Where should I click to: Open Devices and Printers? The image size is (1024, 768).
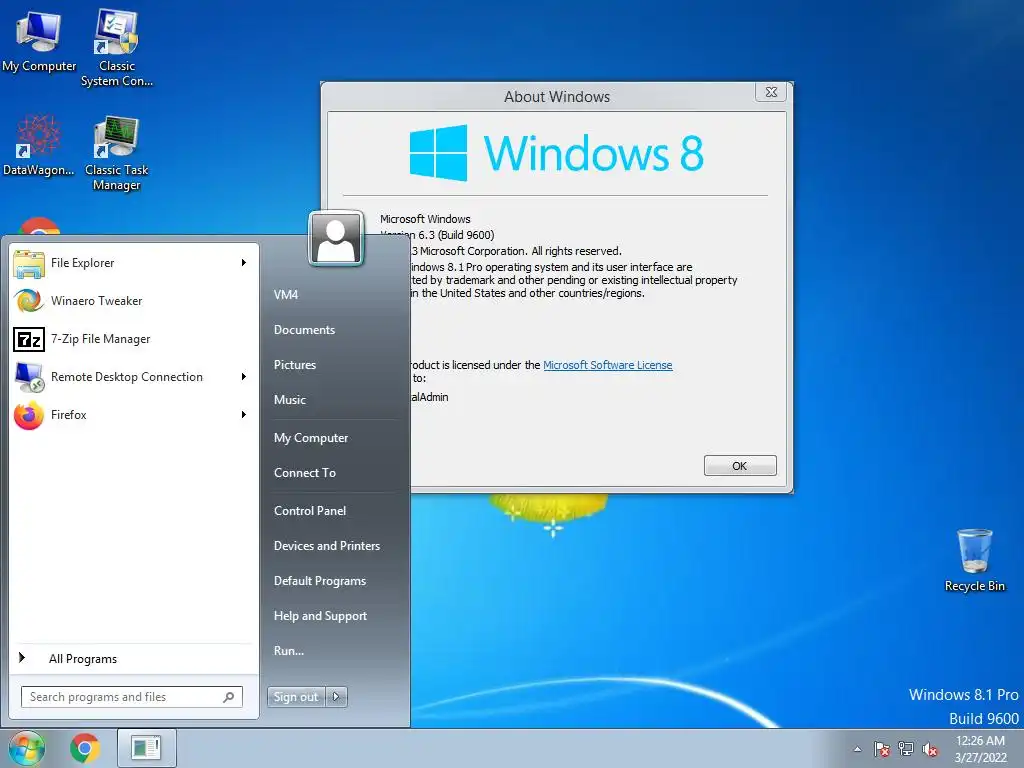[x=327, y=546]
